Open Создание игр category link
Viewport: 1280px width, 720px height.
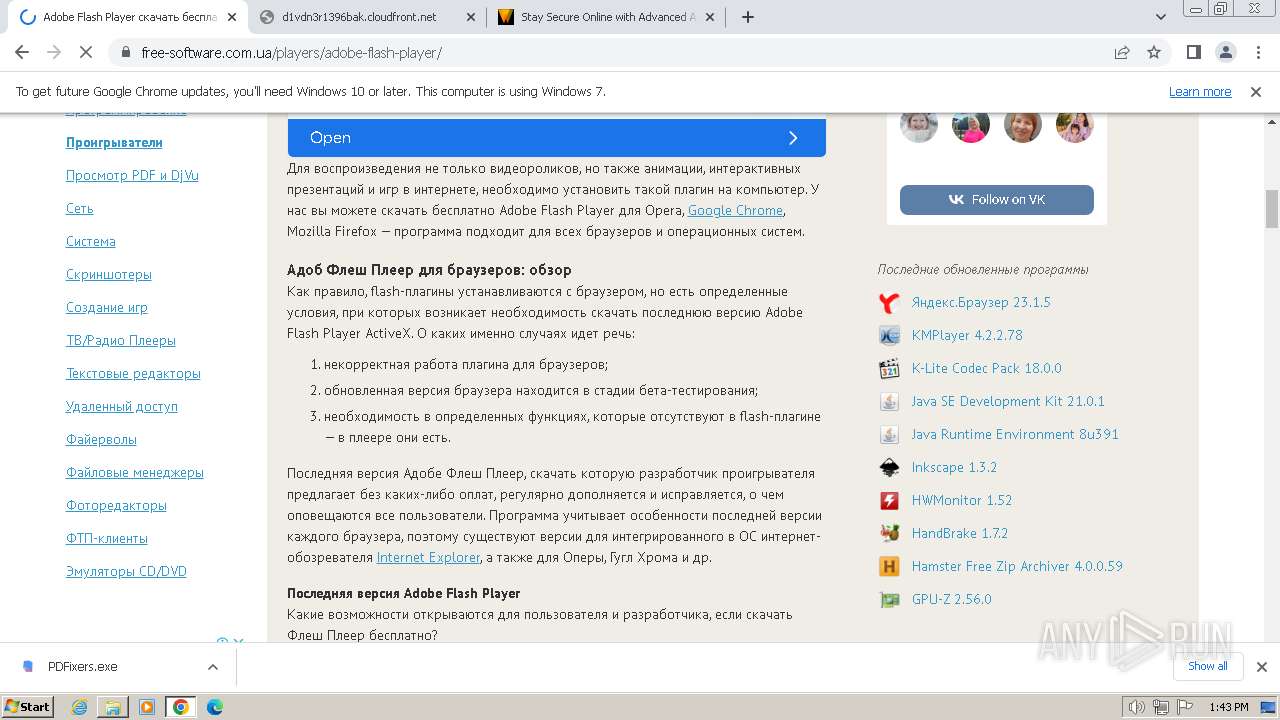(x=107, y=307)
